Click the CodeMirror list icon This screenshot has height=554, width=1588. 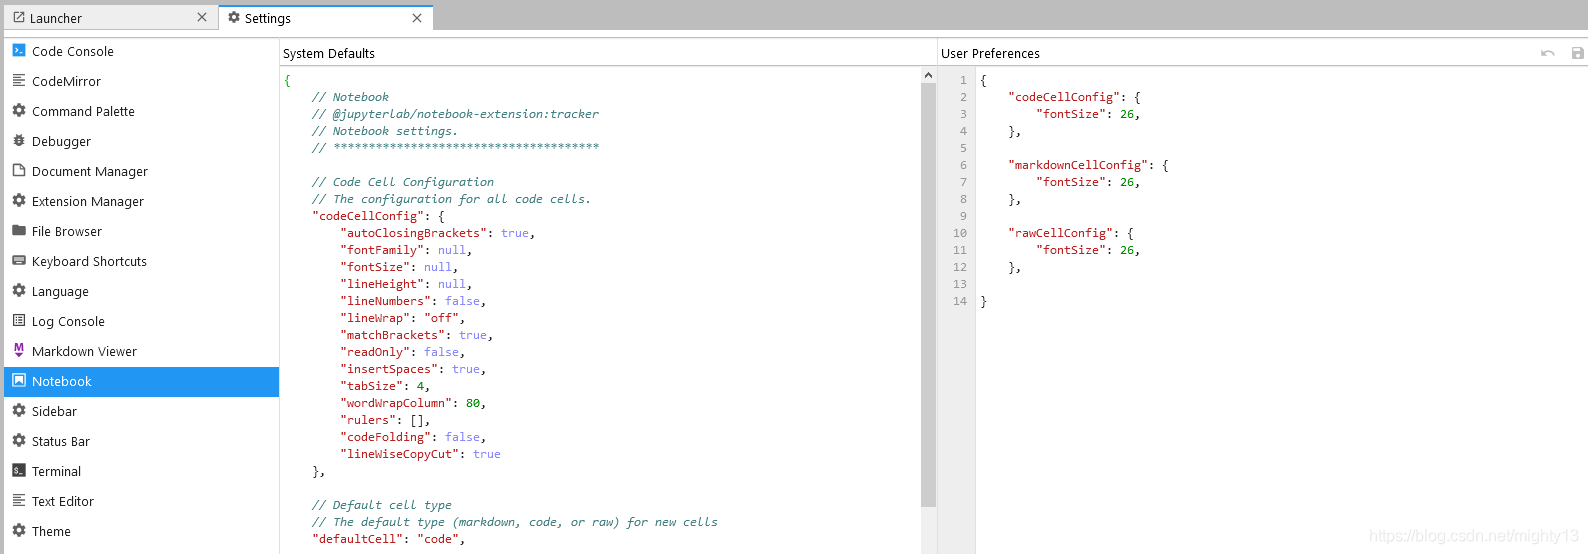point(19,80)
